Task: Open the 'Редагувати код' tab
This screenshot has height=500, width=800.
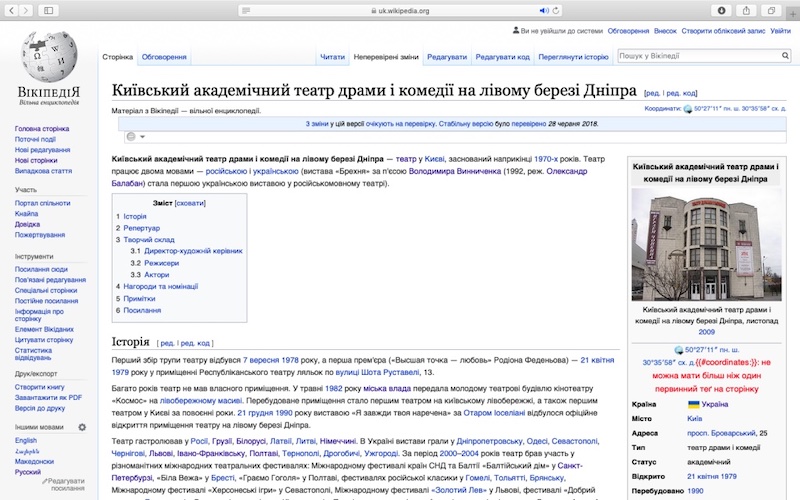Action: [x=503, y=57]
